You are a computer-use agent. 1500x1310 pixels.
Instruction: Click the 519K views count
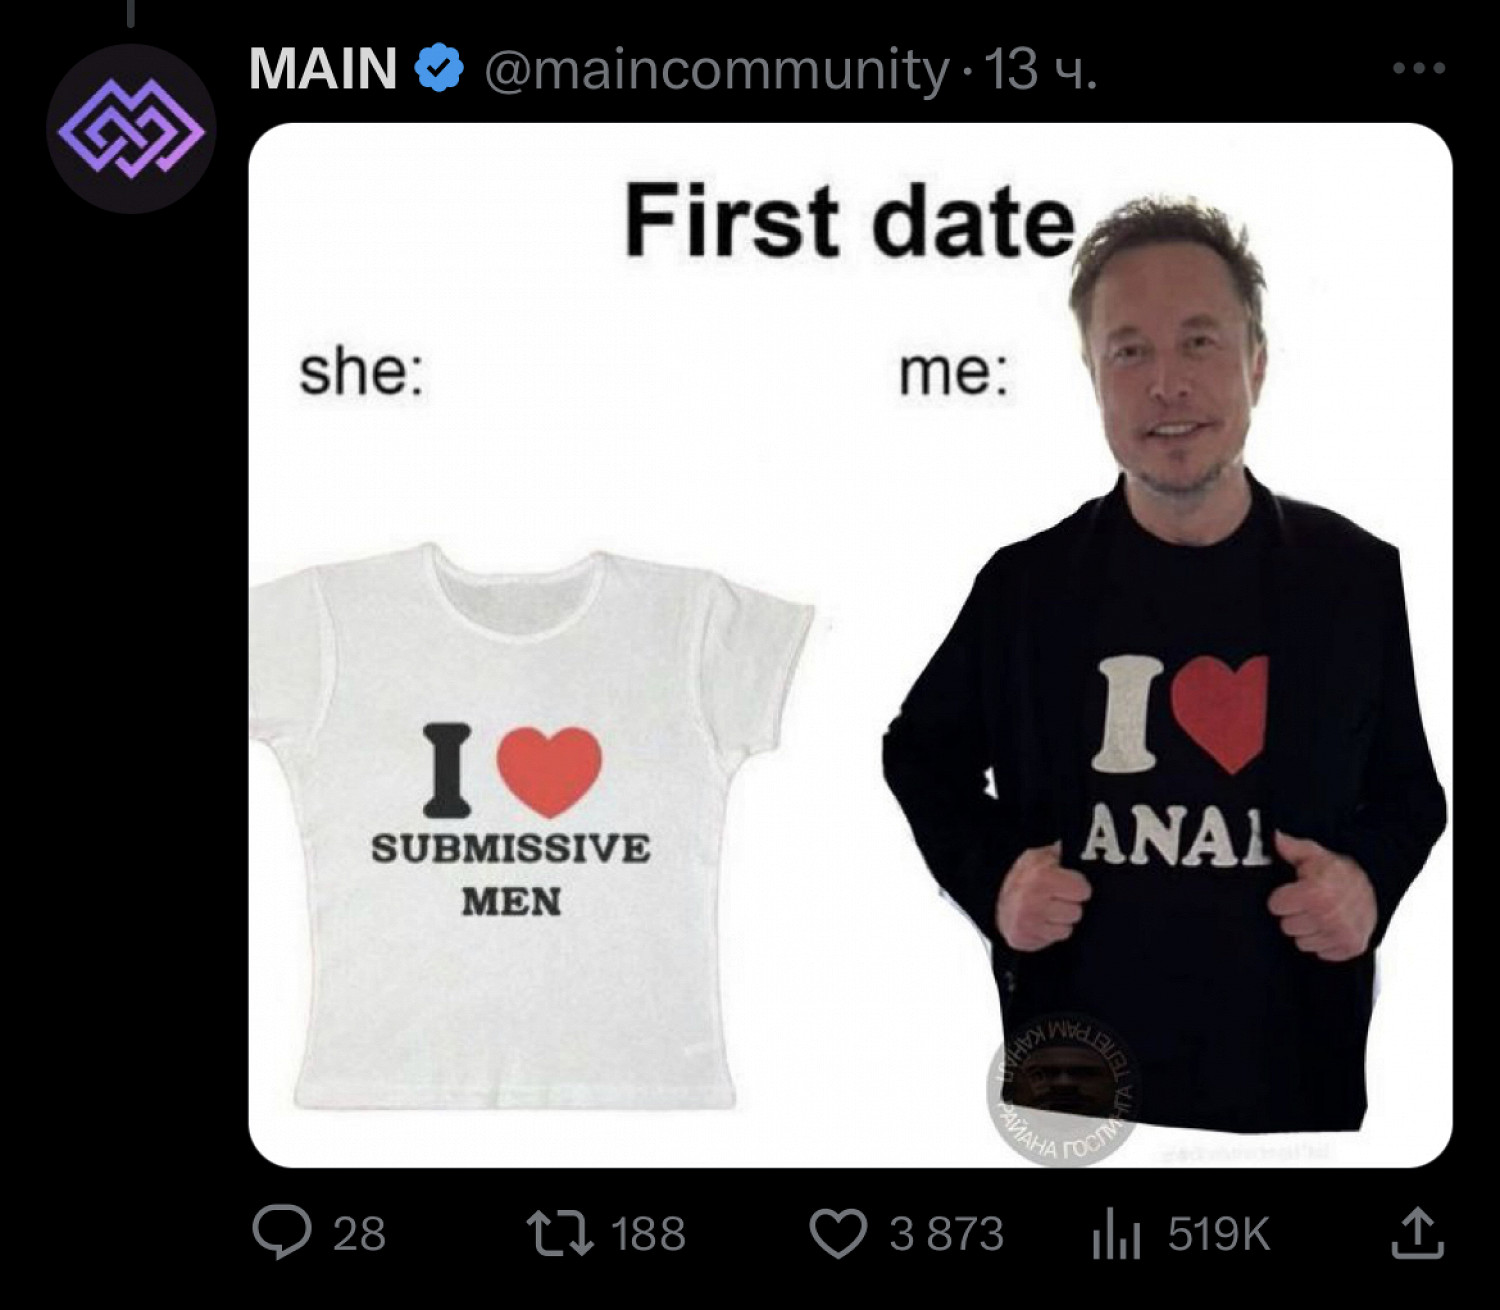click(1219, 1234)
